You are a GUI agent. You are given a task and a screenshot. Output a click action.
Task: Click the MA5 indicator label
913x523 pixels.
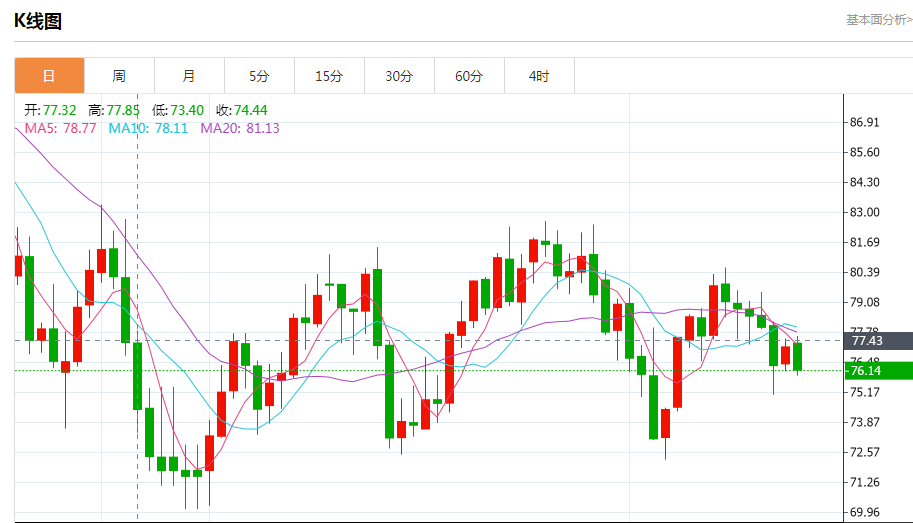click(60, 128)
